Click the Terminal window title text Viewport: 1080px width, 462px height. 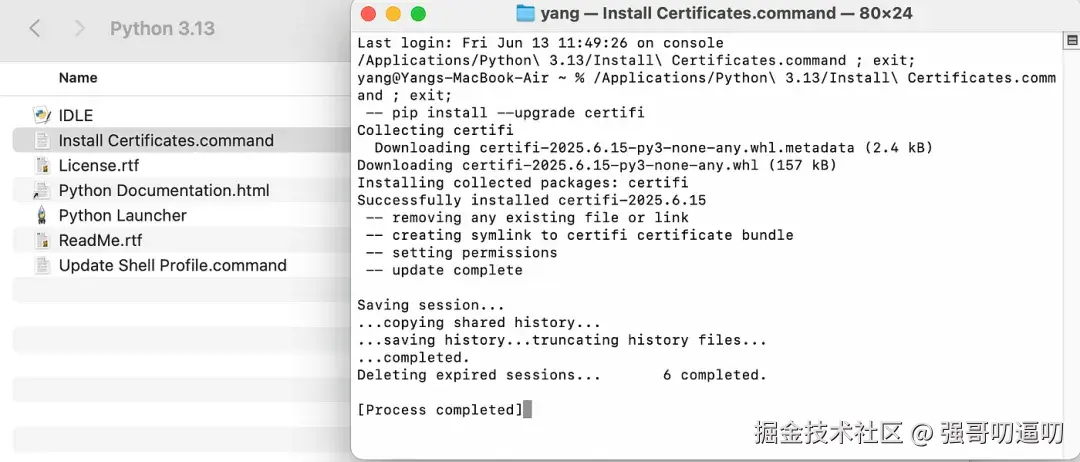(727, 13)
